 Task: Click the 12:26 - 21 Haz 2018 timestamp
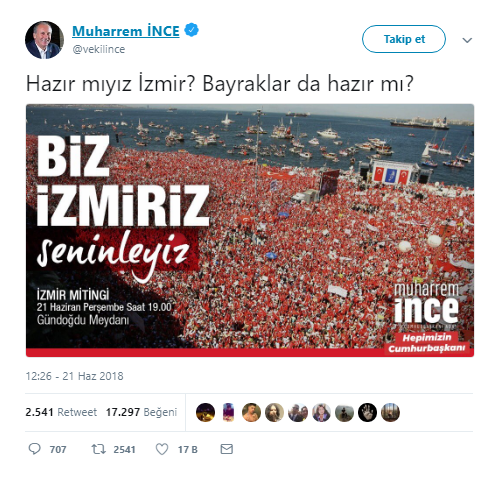pyautogui.click(x=75, y=376)
